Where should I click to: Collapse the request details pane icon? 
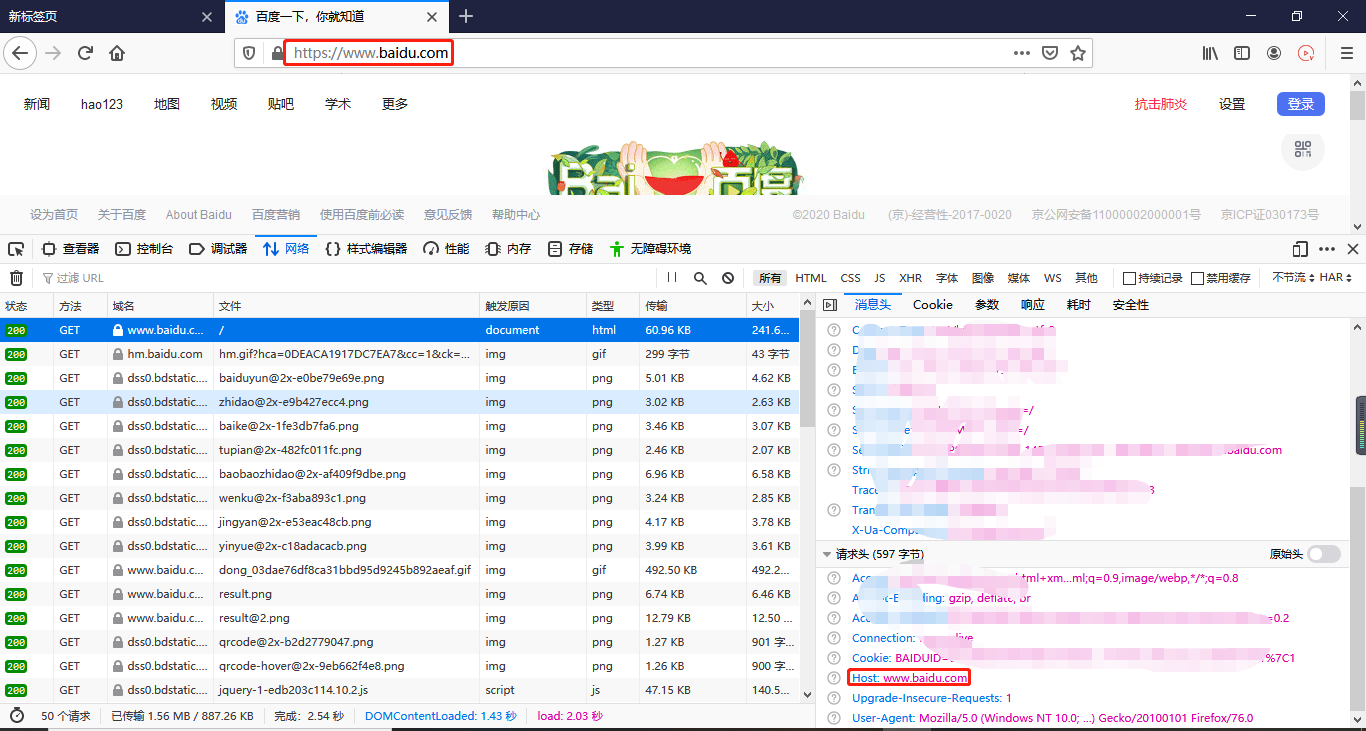pos(830,305)
